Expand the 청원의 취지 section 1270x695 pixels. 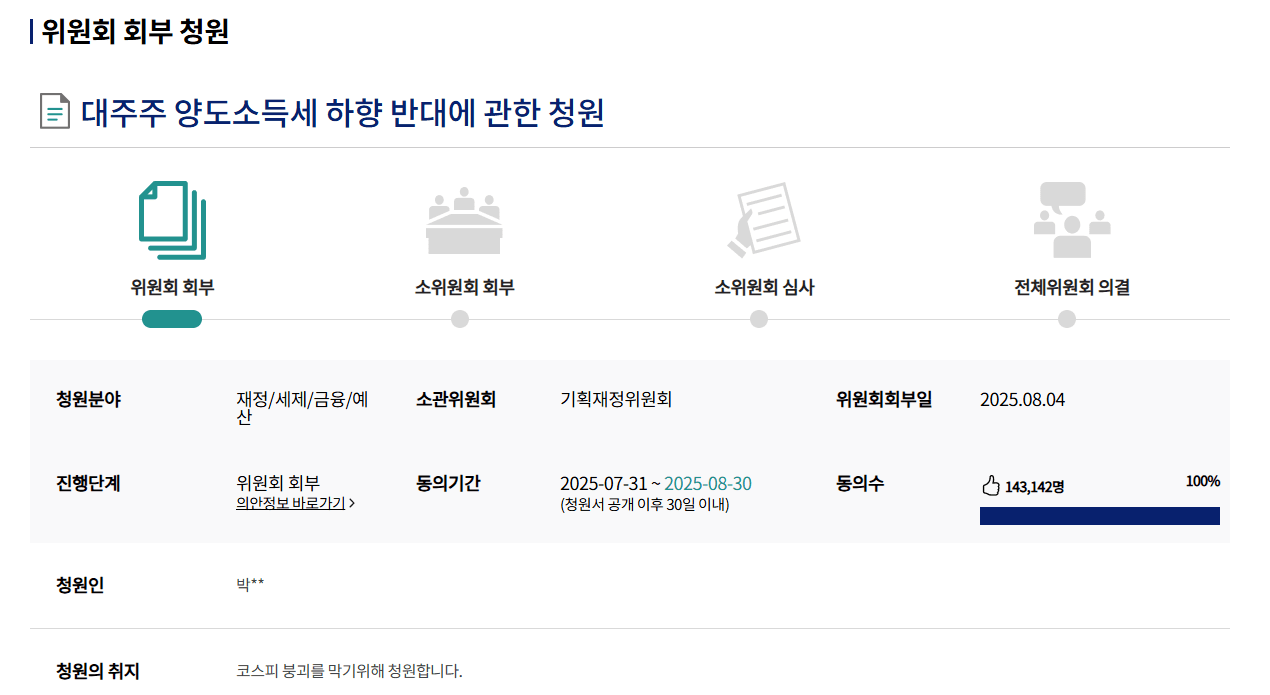(97, 672)
